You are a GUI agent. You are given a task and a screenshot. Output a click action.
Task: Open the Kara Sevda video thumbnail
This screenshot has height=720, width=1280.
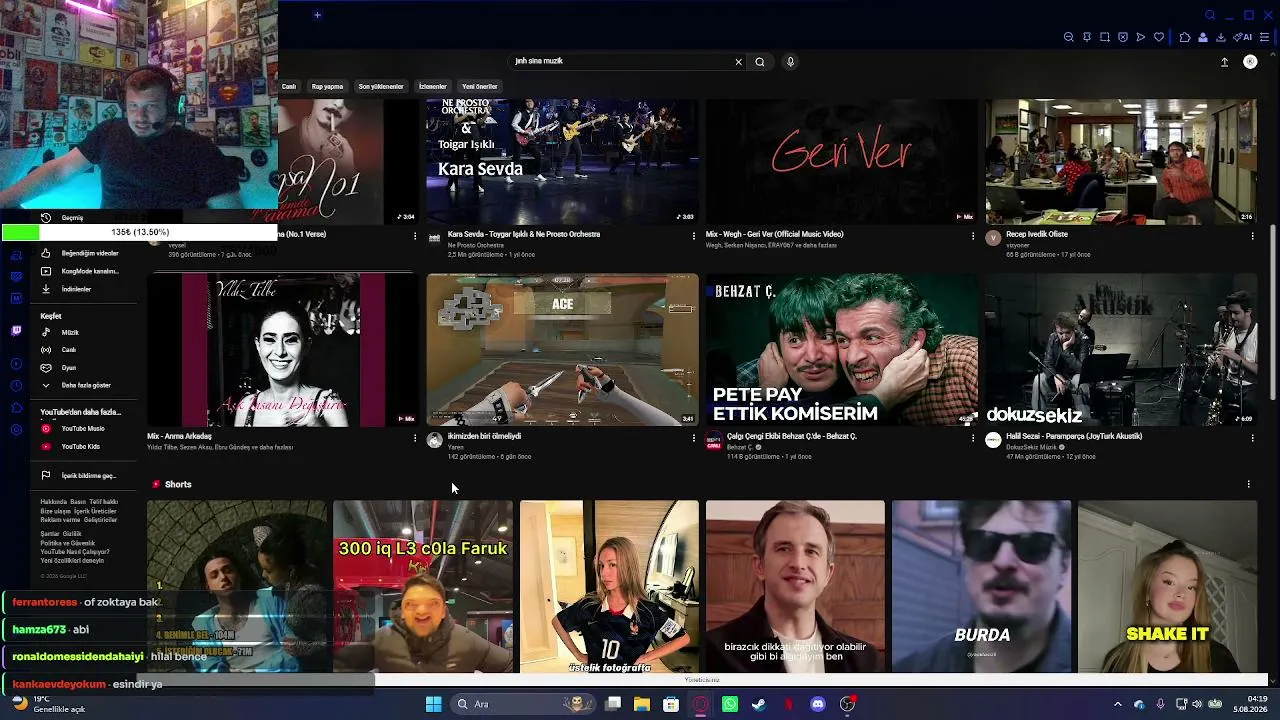tap(562, 161)
